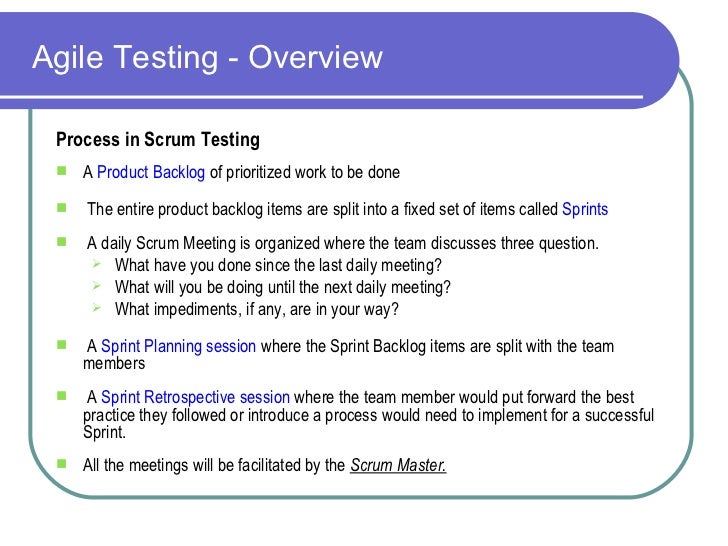Open the Sprint Retrospective session link

tap(196, 397)
